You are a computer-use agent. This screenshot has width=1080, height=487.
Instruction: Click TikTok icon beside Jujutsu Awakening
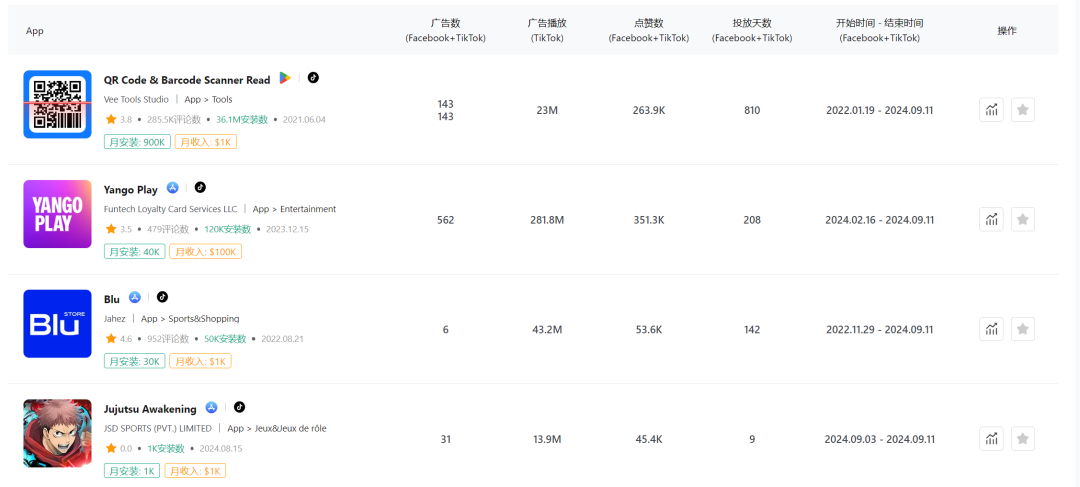pyautogui.click(x=240, y=407)
